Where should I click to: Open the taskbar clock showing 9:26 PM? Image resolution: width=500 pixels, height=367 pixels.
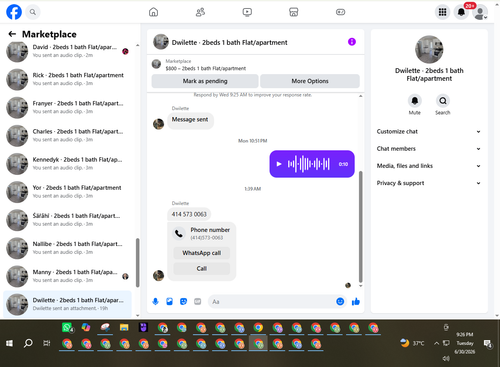point(465,343)
